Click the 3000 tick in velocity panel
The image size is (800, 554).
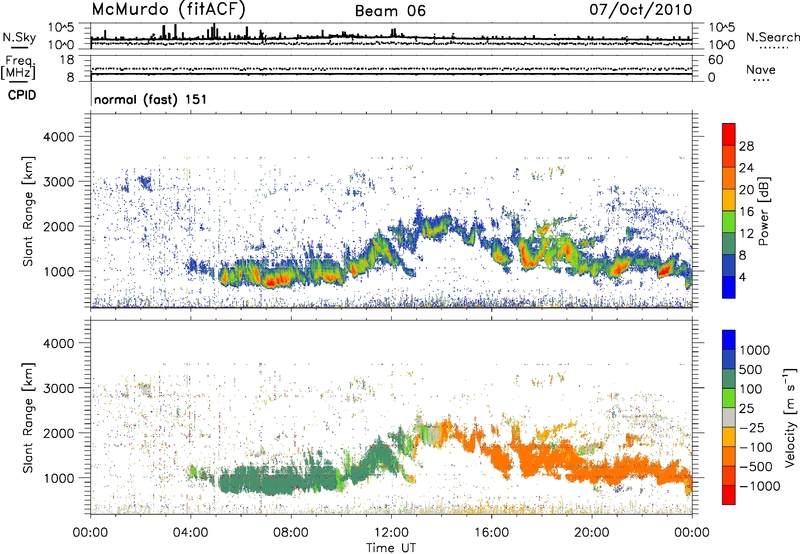[x=58, y=388]
